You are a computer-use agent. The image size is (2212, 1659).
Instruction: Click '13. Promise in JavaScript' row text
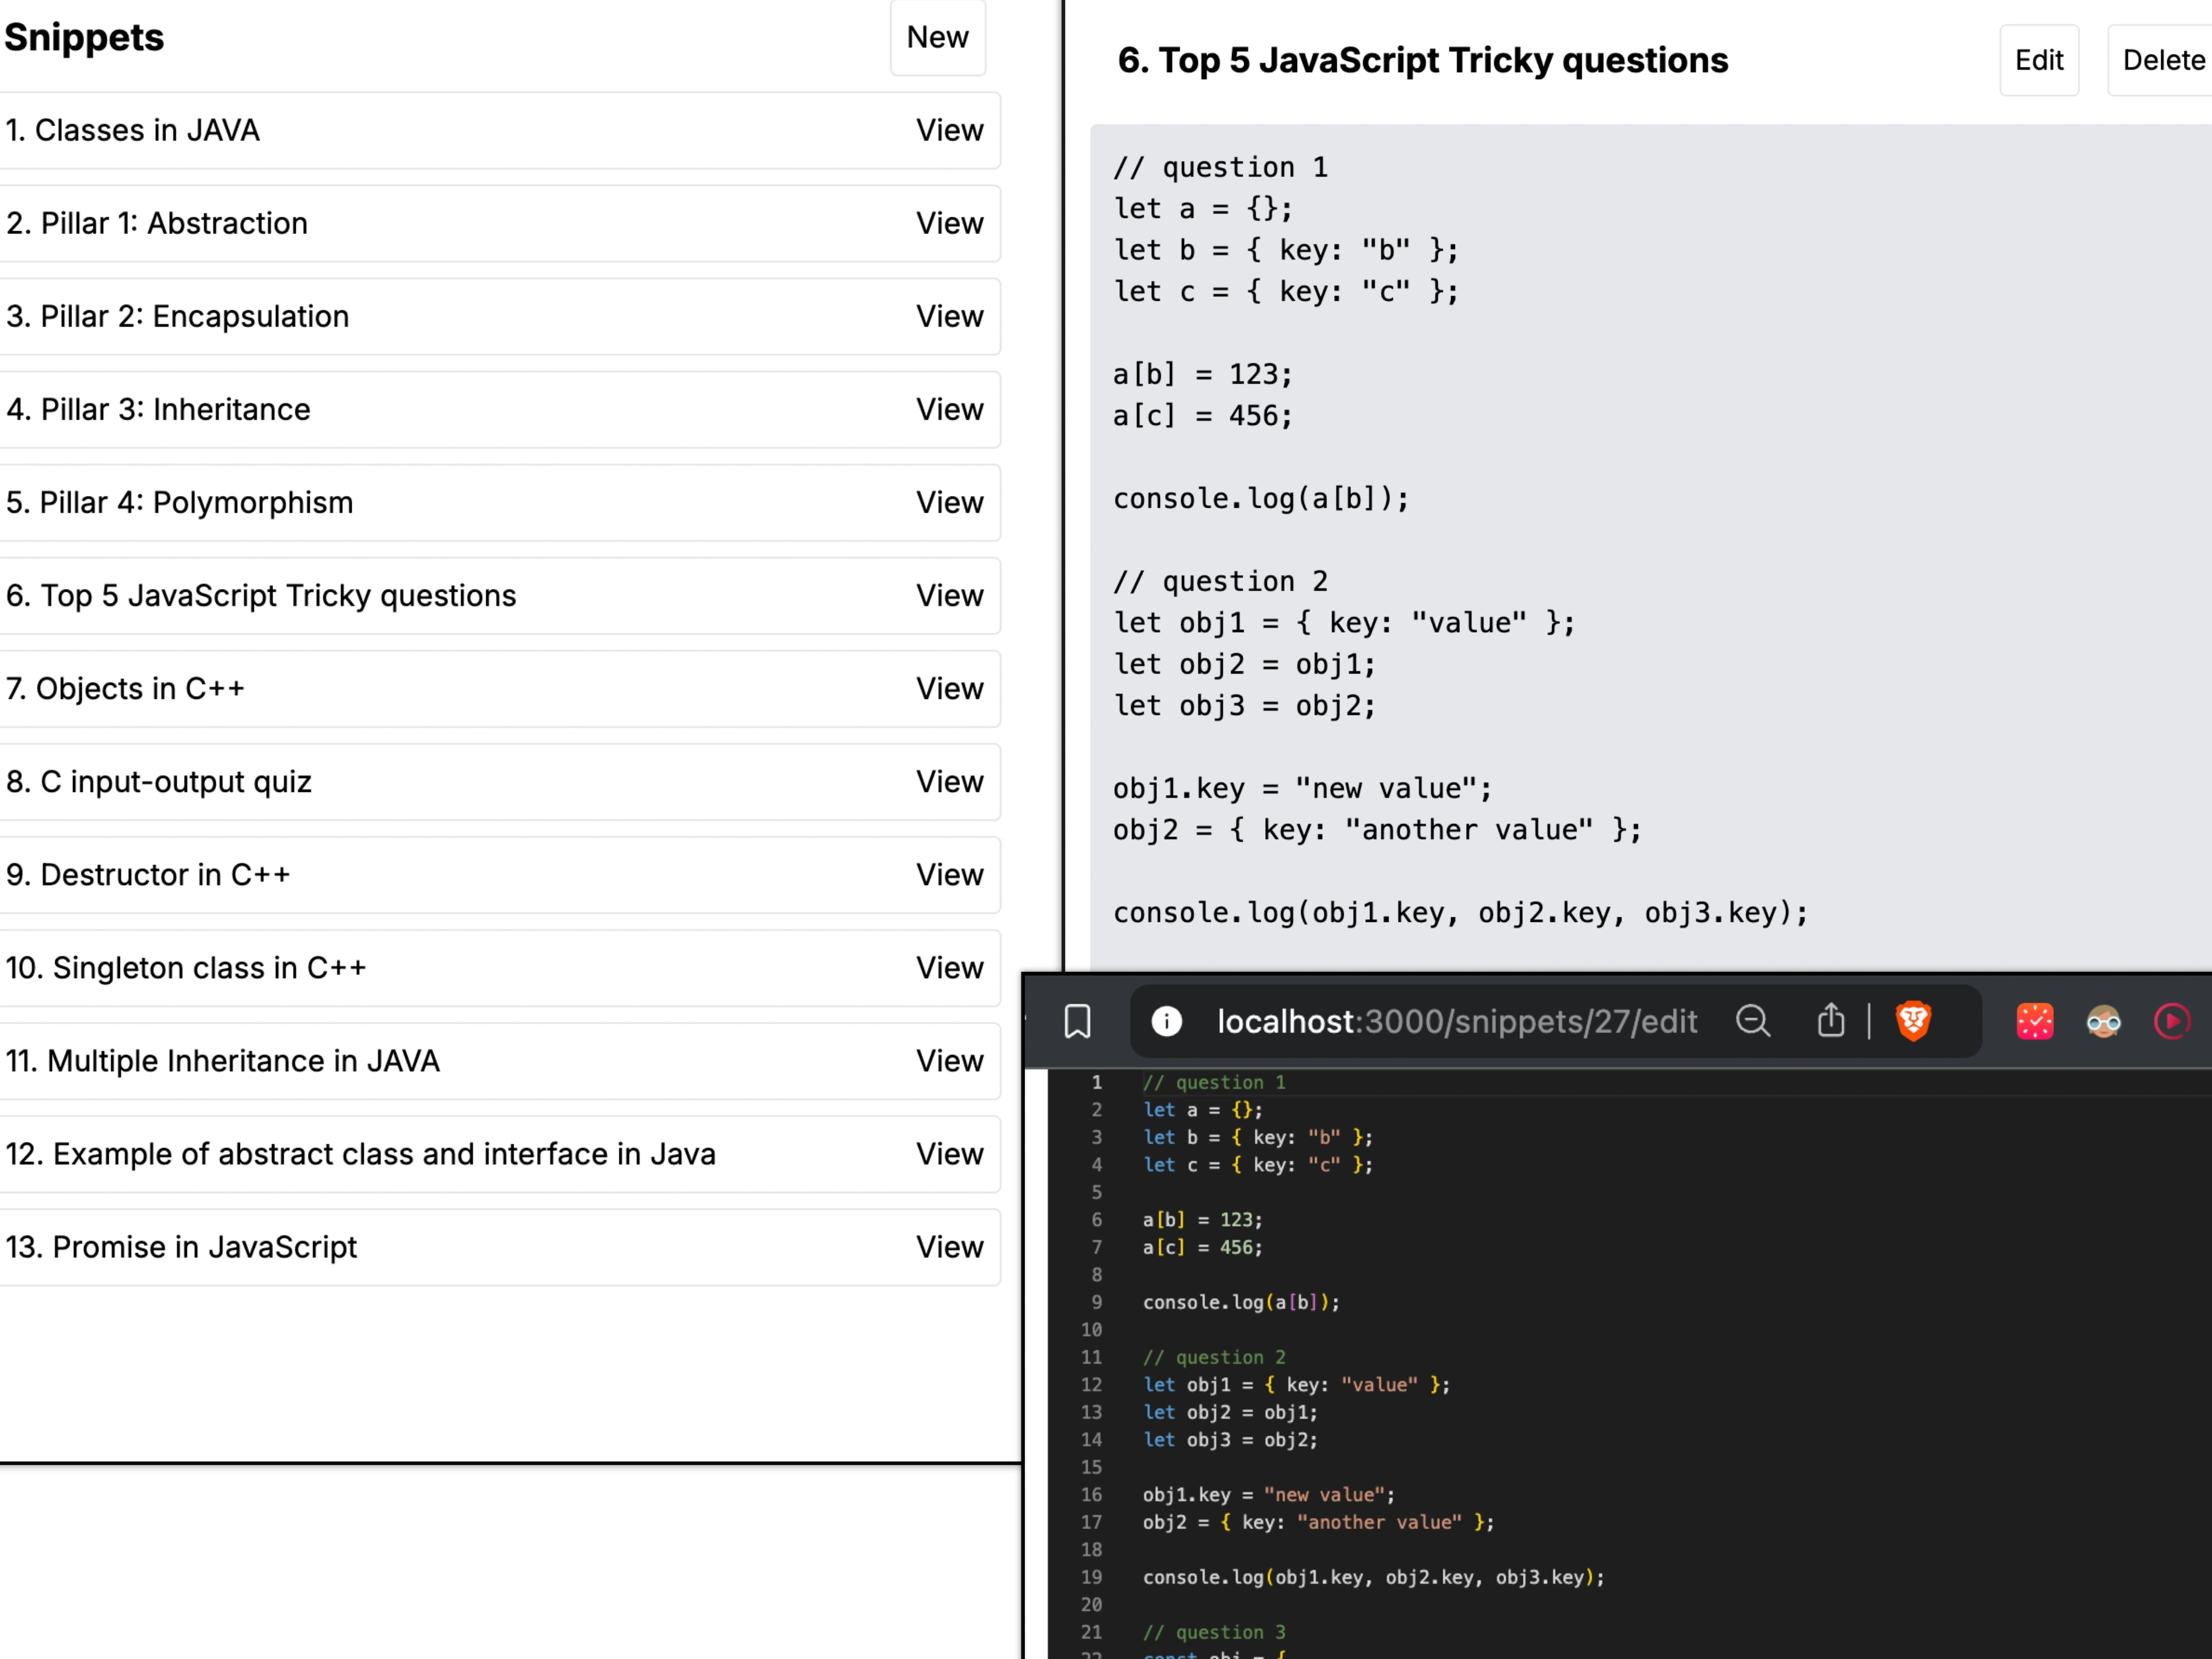181,1246
